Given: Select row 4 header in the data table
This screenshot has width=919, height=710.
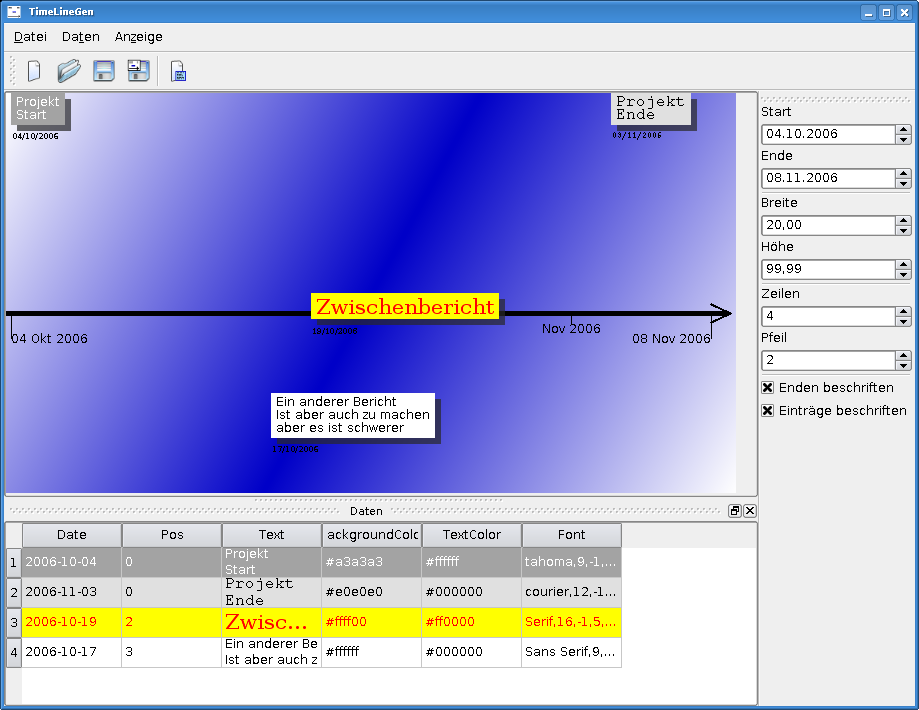Looking at the screenshot, I should tap(13, 652).
